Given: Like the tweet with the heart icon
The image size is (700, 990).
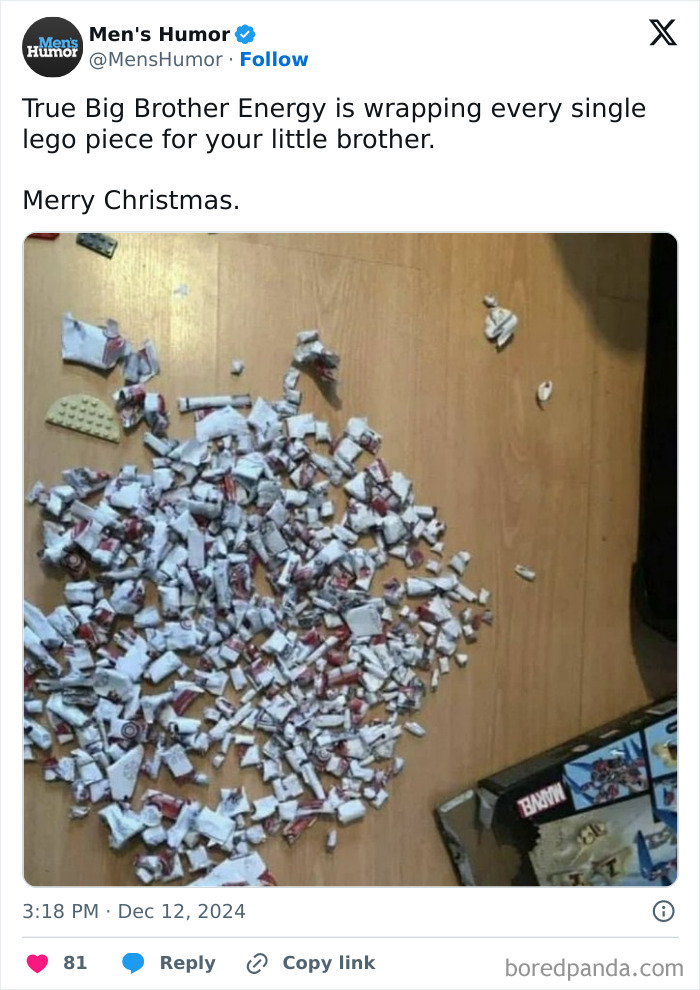Looking at the screenshot, I should pyautogui.click(x=37, y=963).
